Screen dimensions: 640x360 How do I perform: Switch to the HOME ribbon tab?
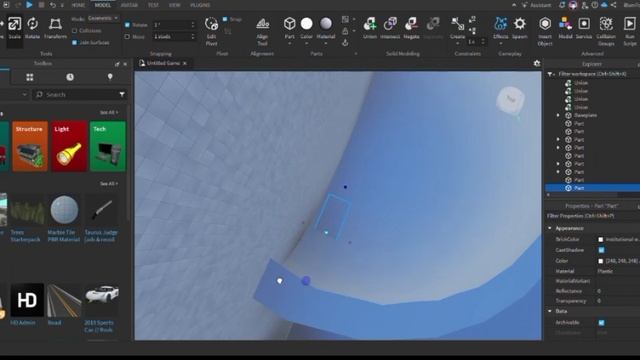tap(78, 5)
